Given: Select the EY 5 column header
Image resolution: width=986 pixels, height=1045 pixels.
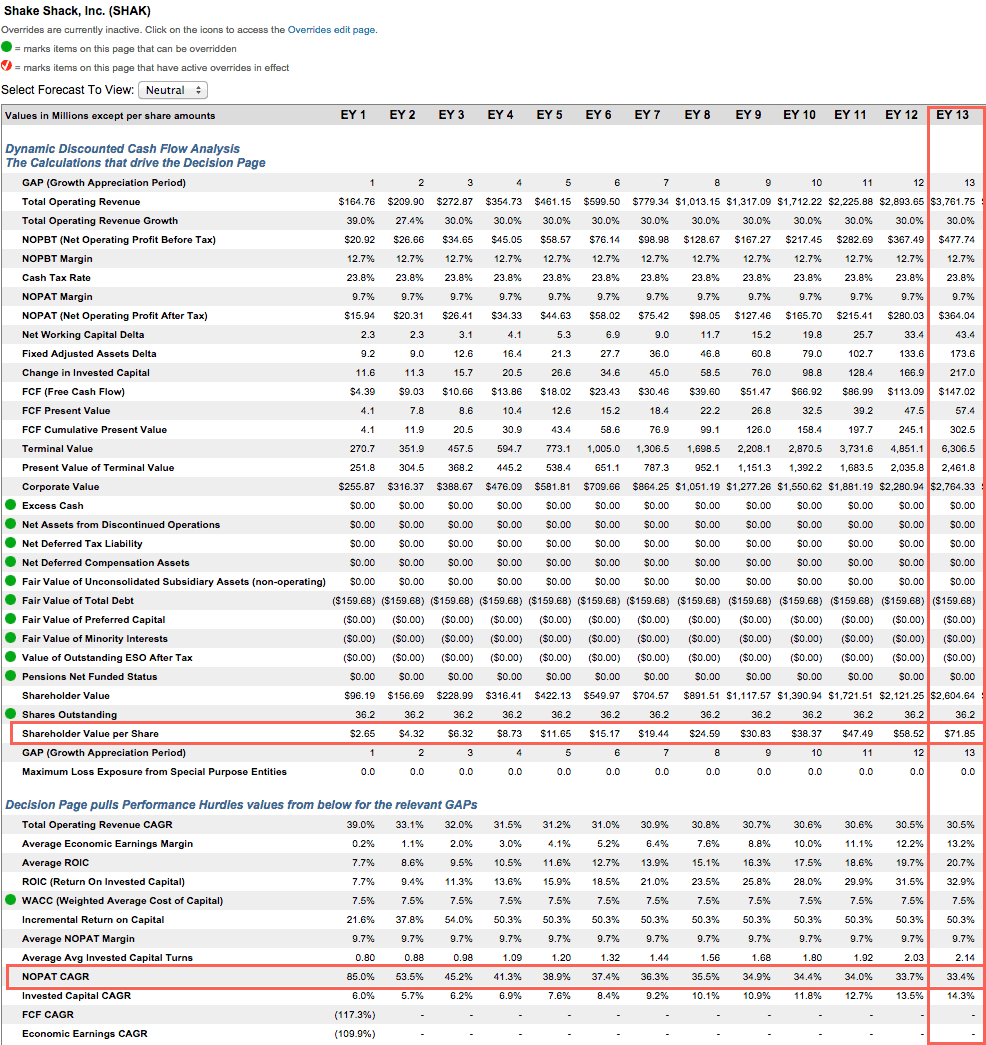Looking at the screenshot, I should (x=549, y=115).
